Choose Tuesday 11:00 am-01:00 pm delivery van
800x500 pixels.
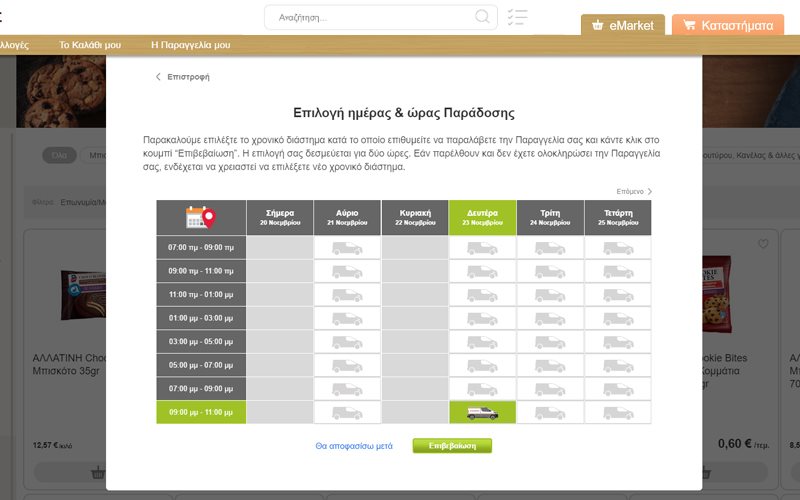pyautogui.click(x=550, y=295)
